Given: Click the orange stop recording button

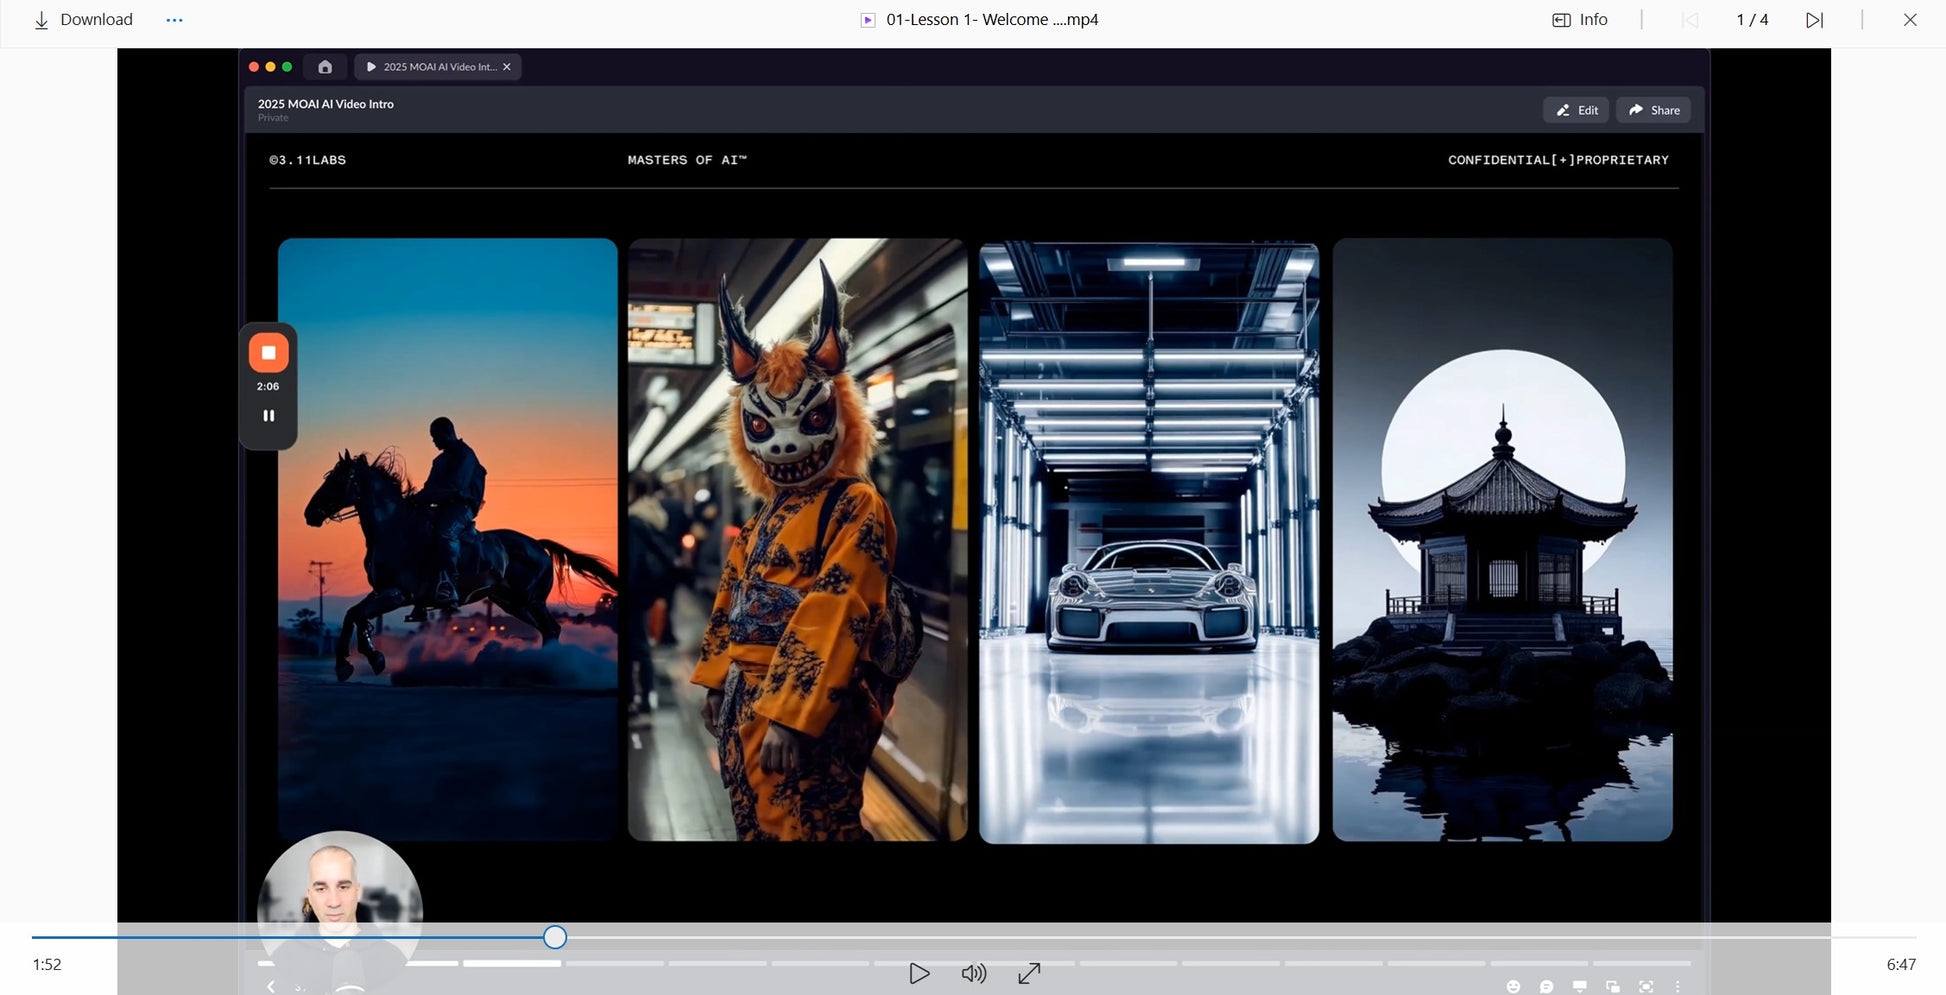Looking at the screenshot, I should point(268,353).
